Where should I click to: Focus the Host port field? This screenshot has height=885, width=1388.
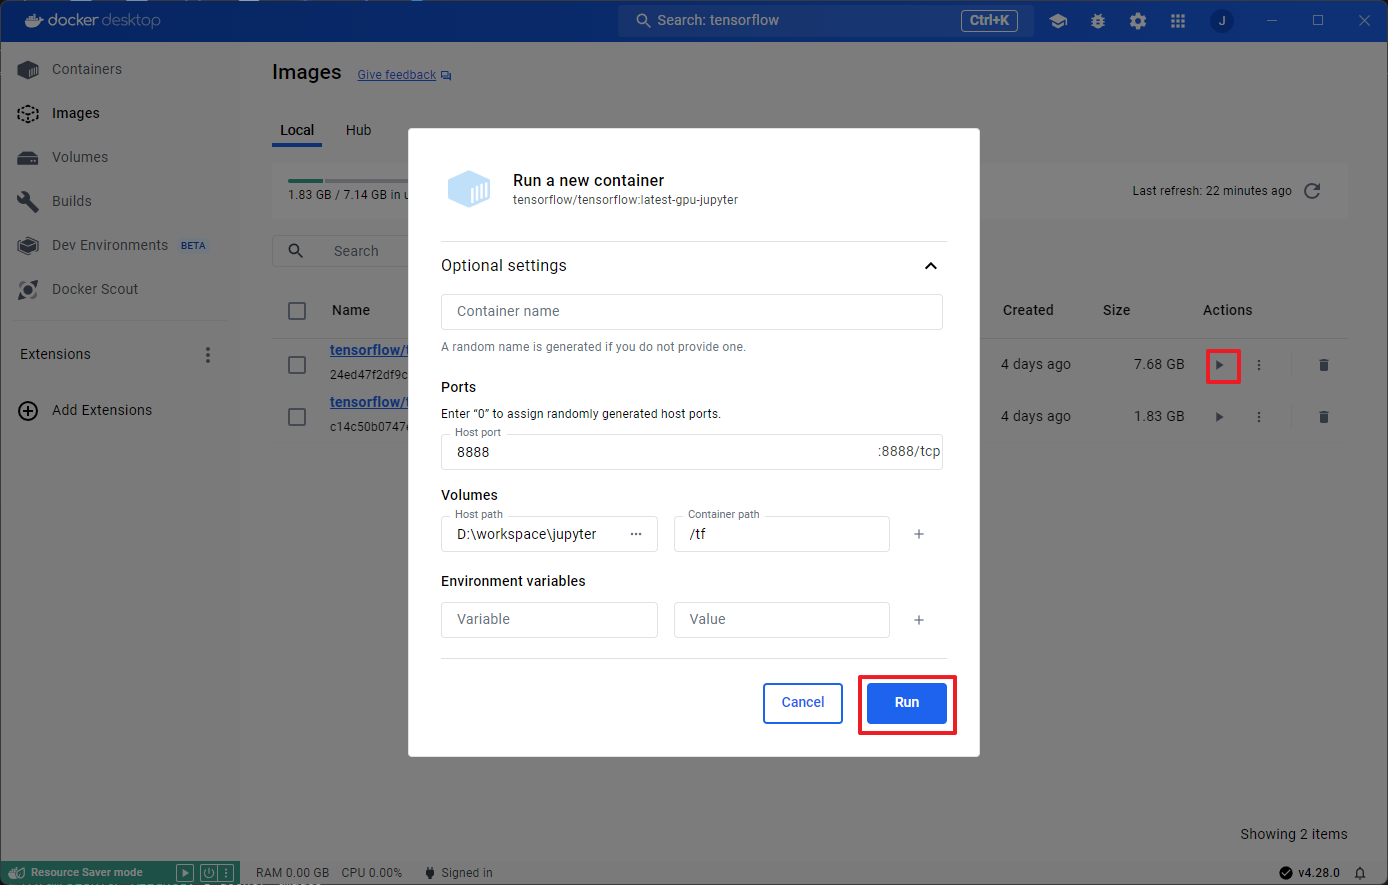point(692,452)
